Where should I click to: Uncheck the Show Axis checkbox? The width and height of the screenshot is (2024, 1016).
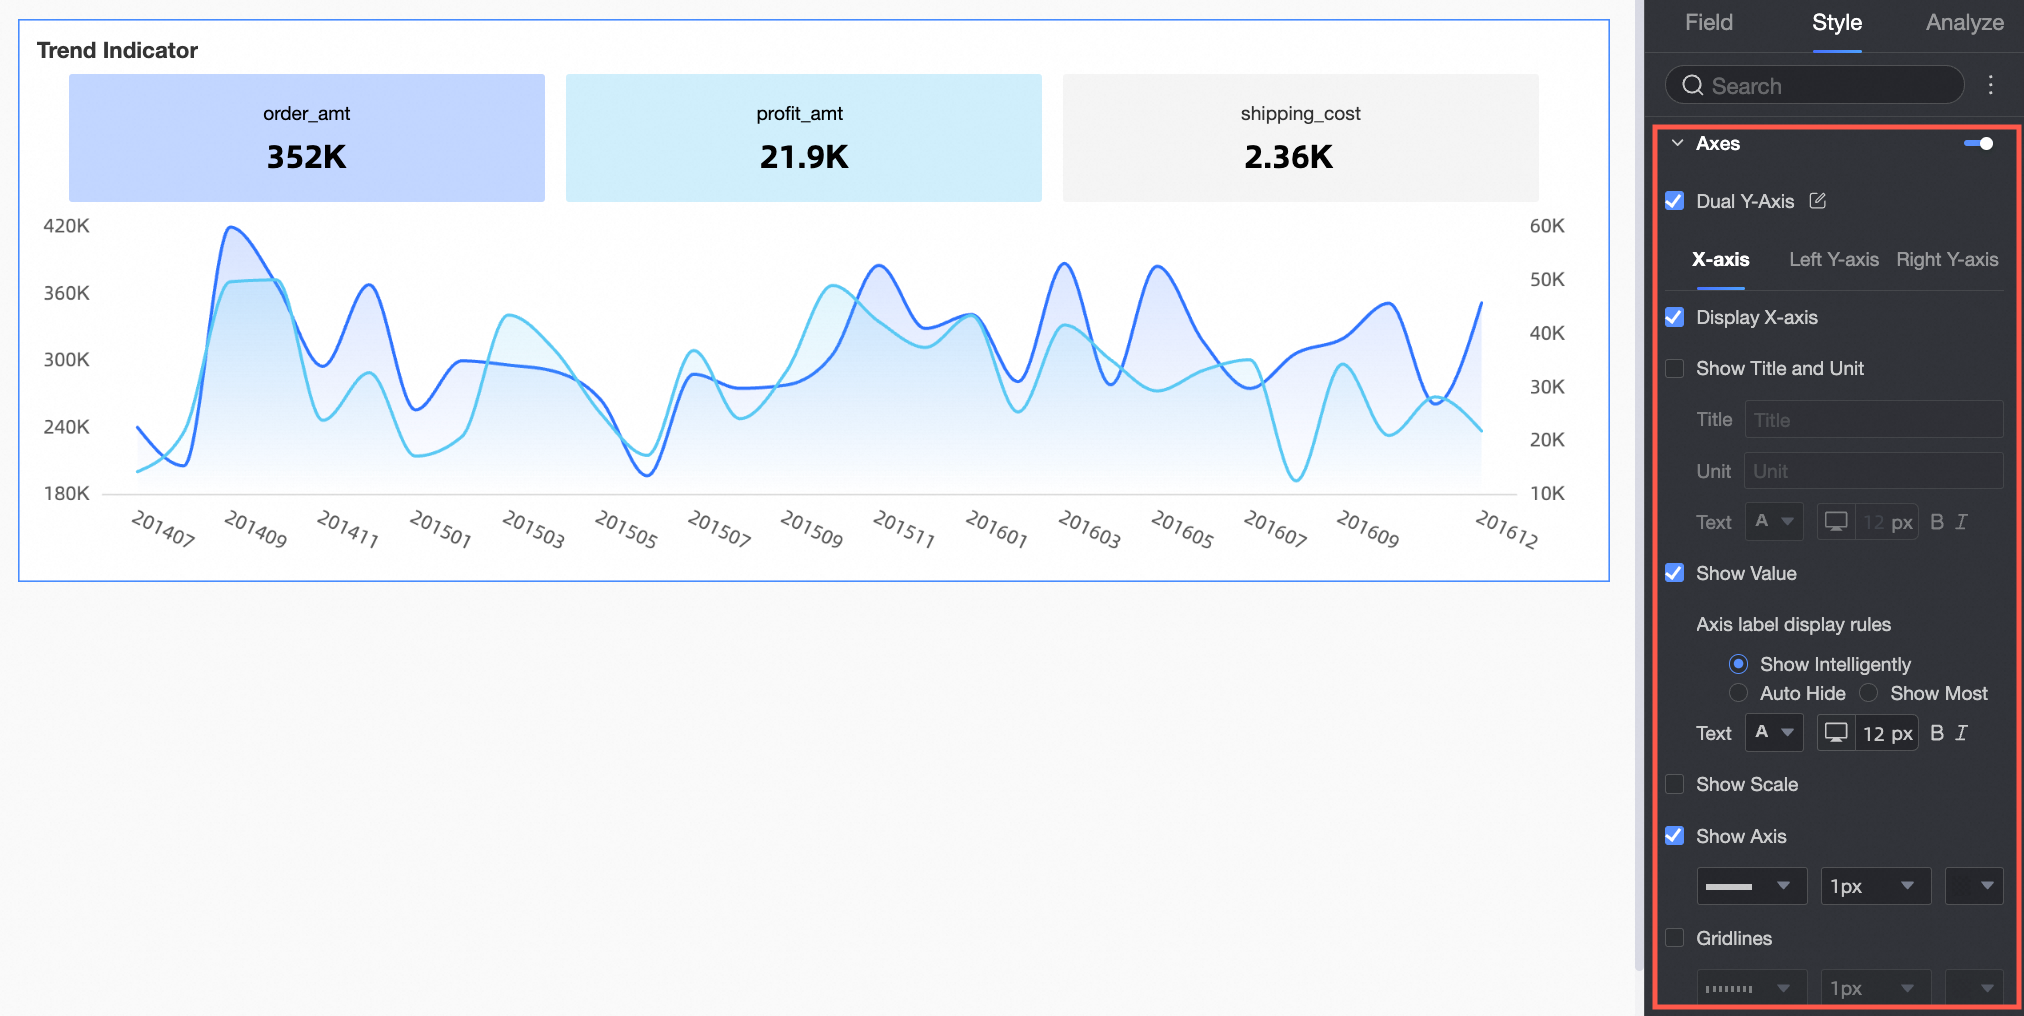tap(1674, 836)
